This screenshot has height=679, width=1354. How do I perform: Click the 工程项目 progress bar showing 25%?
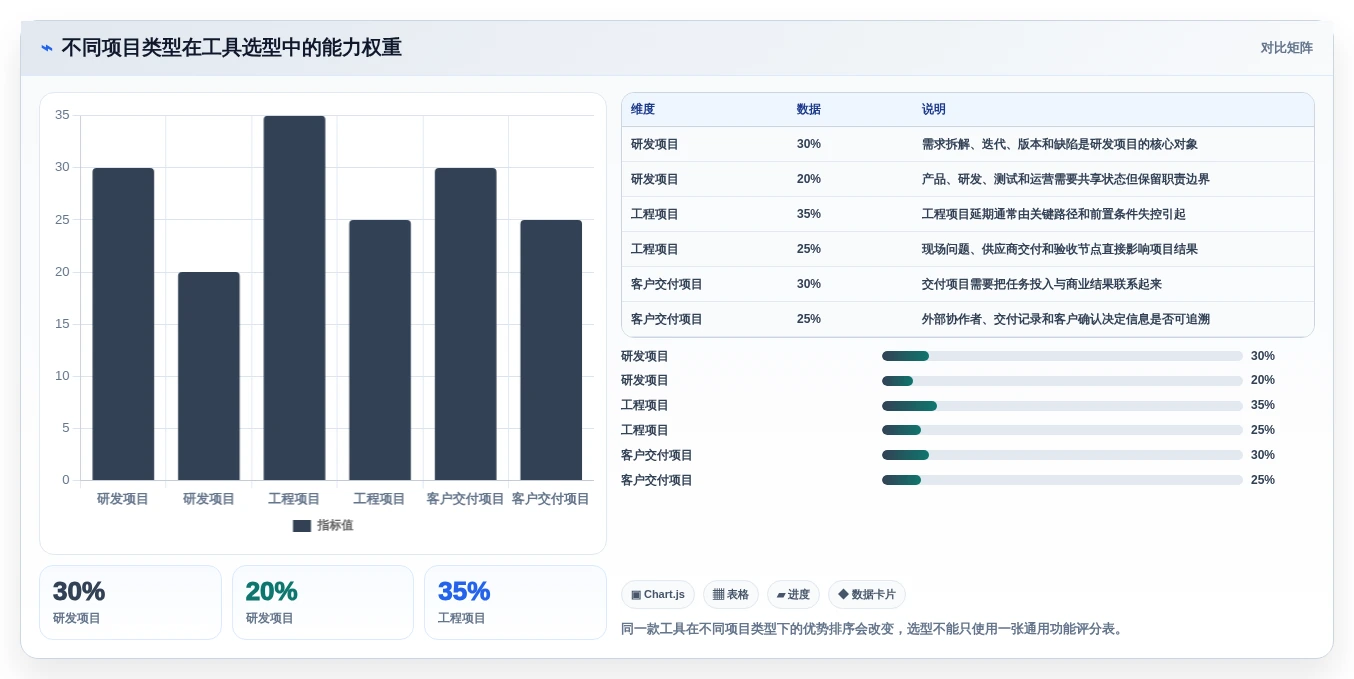tap(1062, 430)
